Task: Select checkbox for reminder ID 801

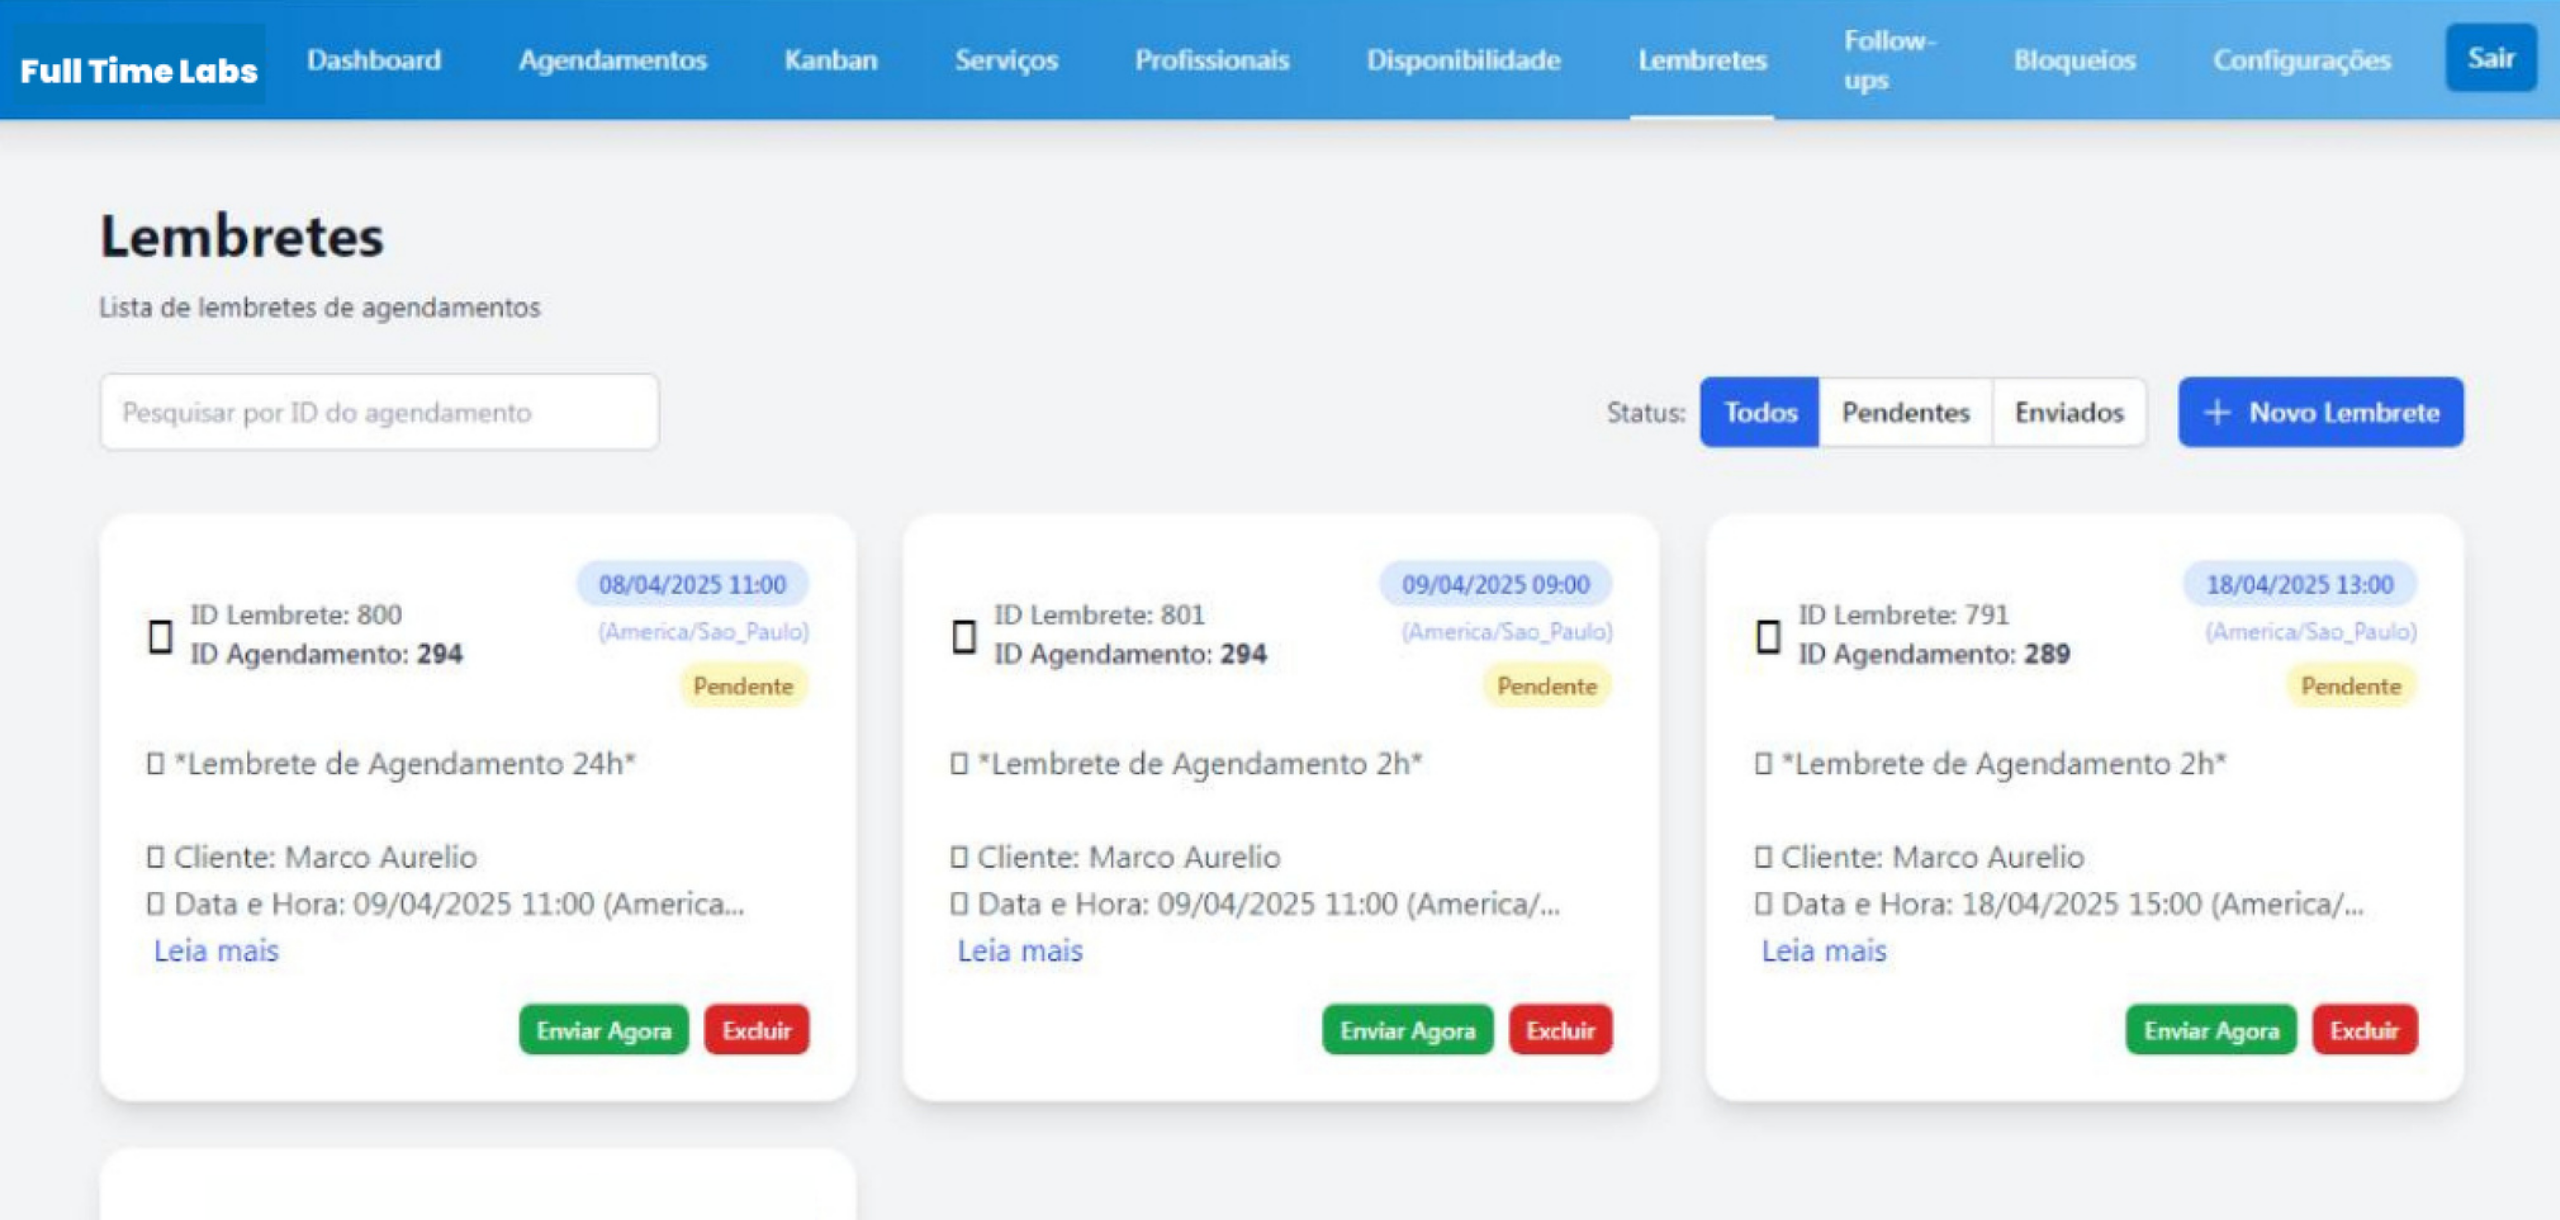Action: pos(963,636)
